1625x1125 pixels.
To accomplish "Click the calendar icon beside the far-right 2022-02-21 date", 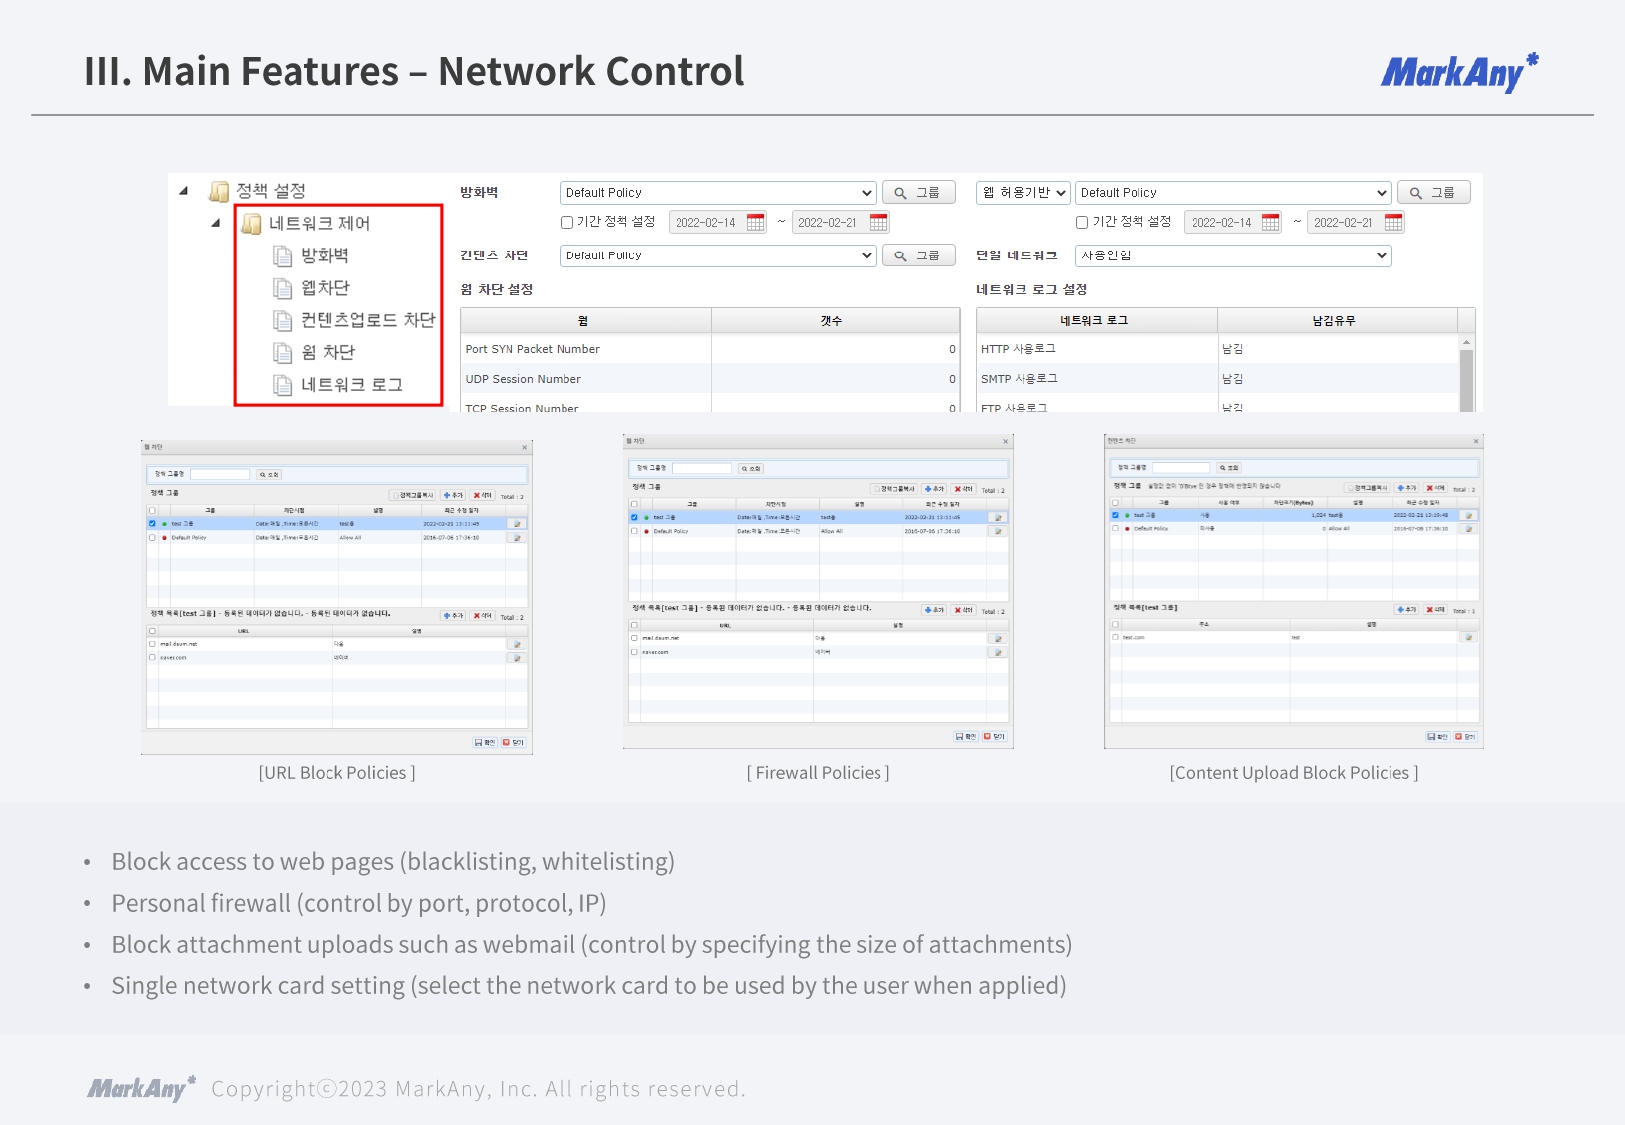I will 1393,223.
